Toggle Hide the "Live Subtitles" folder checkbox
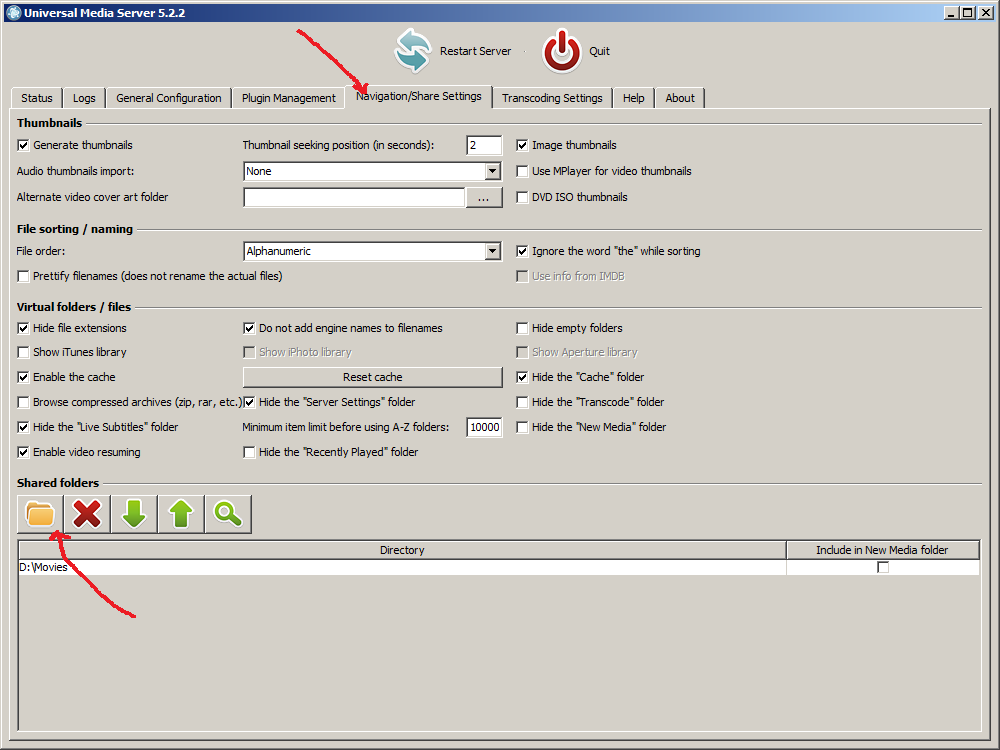 click(24, 427)
